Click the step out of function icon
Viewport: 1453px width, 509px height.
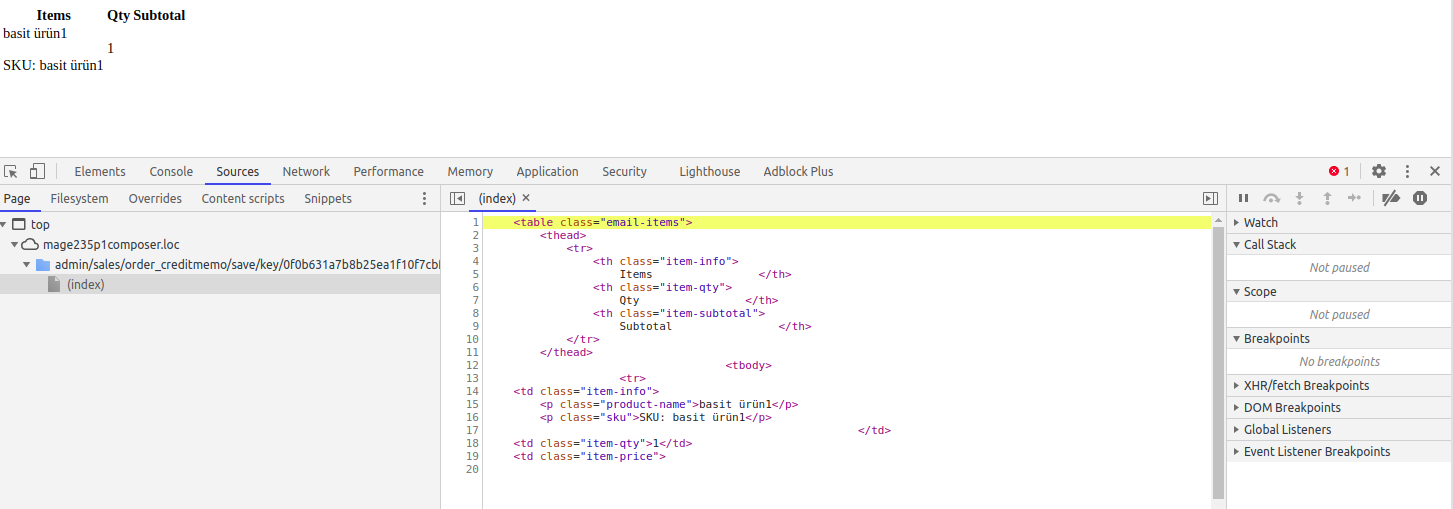pyautogui.click(x=1327, y=198)
